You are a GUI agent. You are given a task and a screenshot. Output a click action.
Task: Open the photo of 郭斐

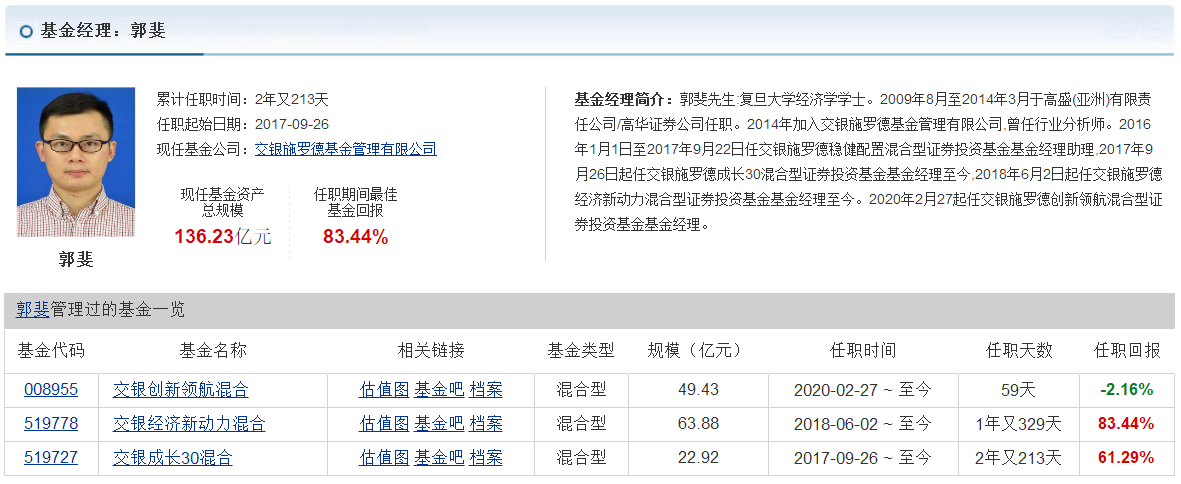click(76, 162)
